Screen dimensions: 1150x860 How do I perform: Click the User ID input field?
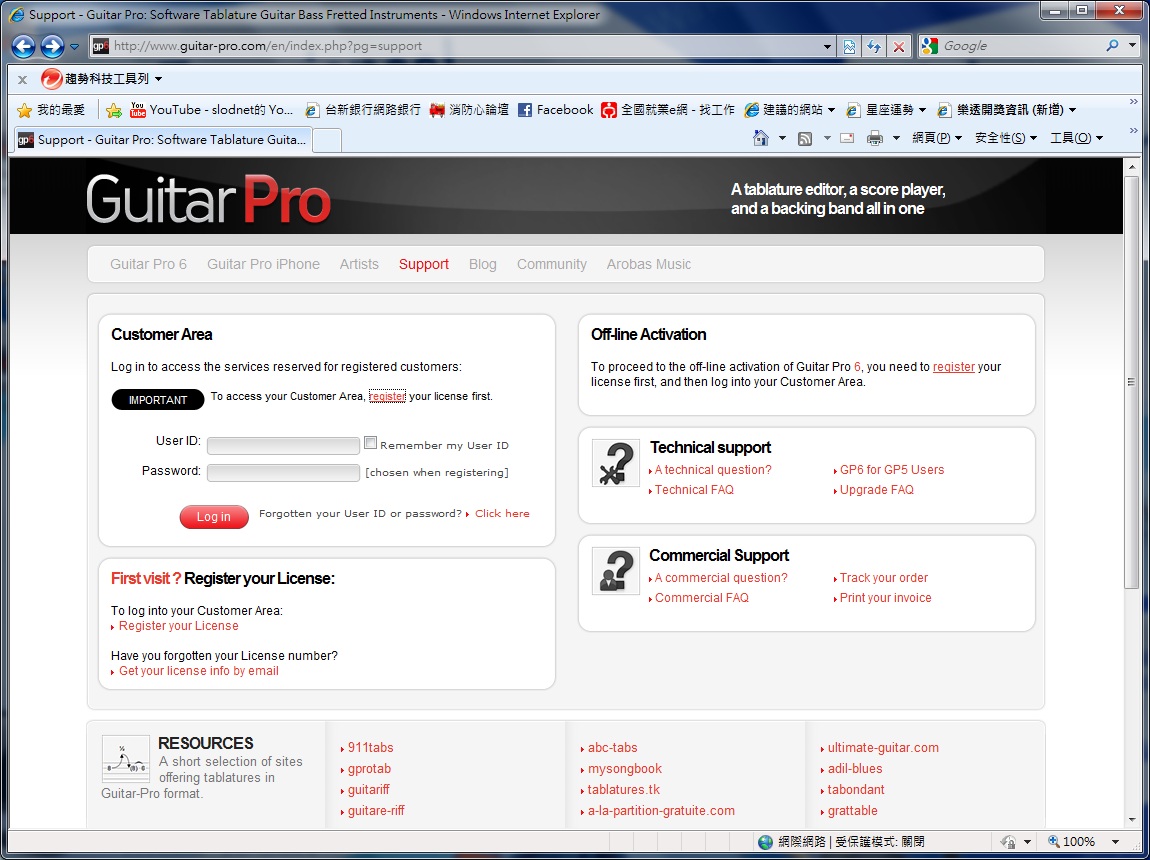(283, 445)
